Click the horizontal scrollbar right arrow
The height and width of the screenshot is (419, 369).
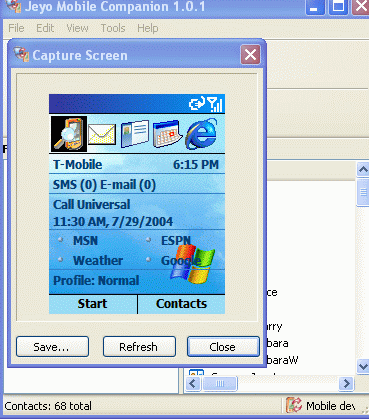346,384
